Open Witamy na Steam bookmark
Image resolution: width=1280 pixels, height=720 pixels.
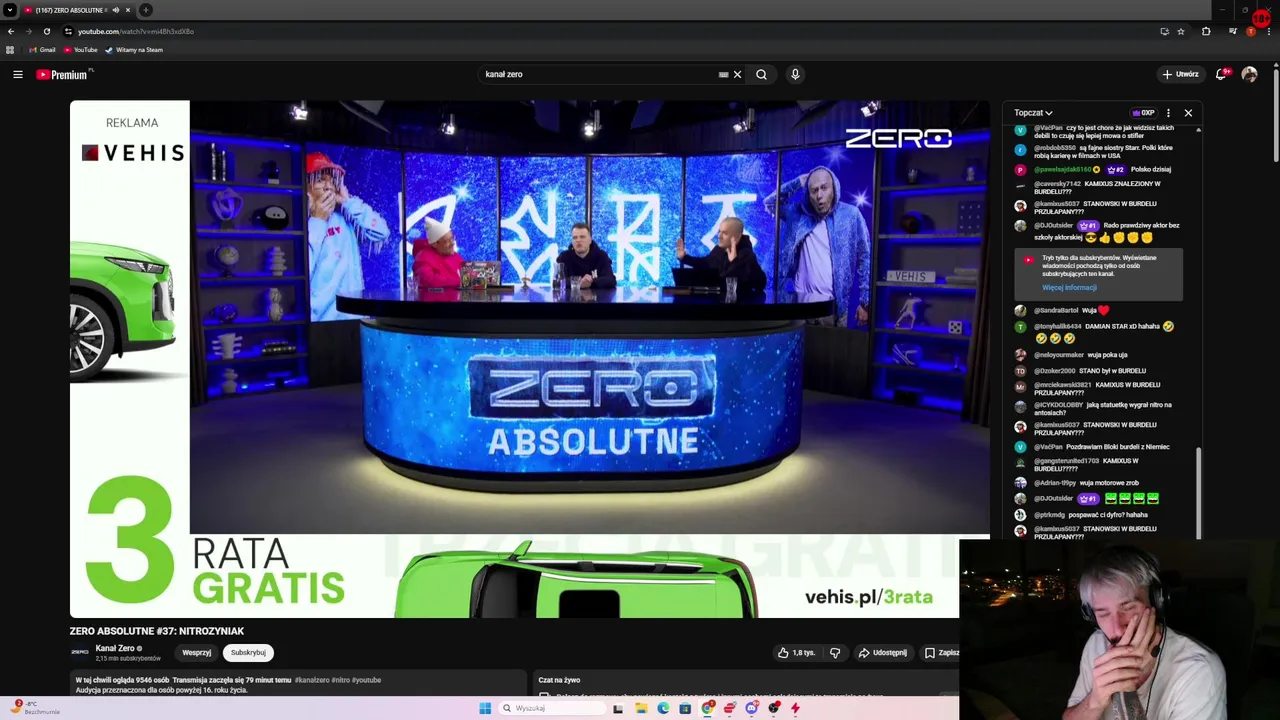tap(134, 50)
